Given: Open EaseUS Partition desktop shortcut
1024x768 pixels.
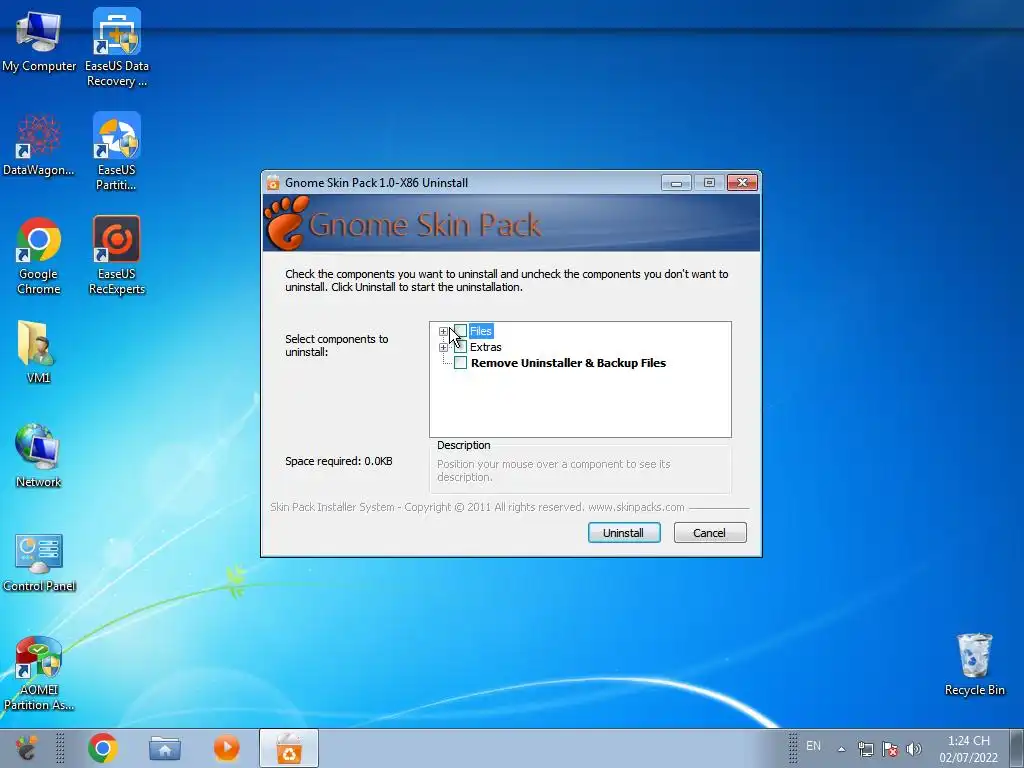Looking at the screenshot, I should (117, 151).
